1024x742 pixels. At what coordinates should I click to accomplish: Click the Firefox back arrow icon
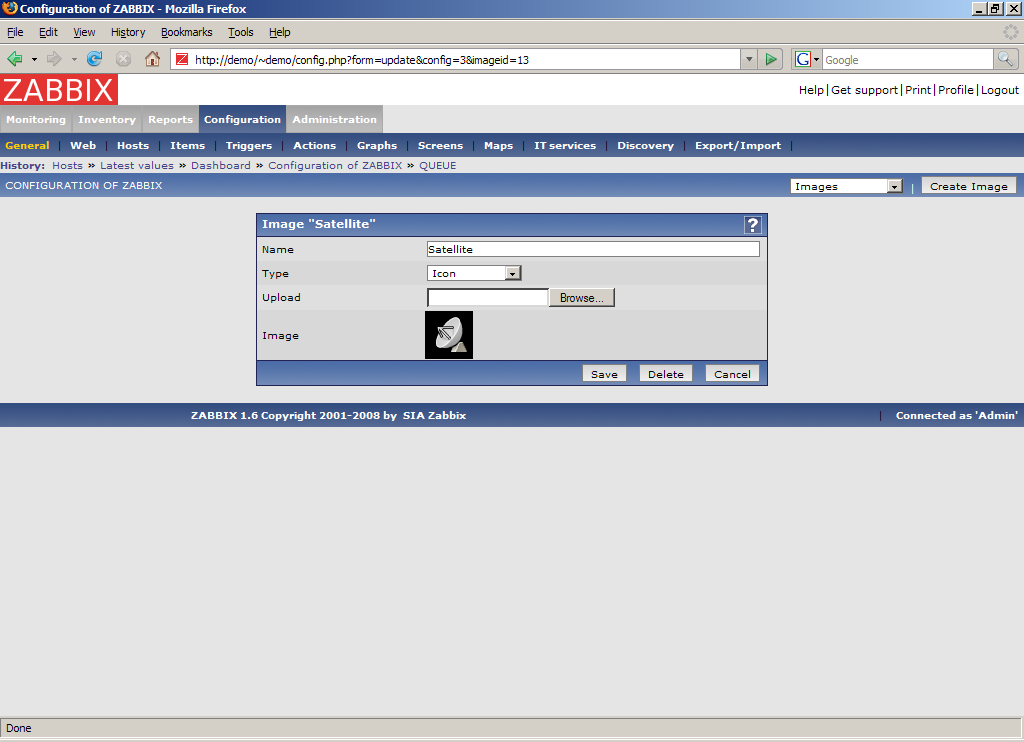tap(14, 59)
